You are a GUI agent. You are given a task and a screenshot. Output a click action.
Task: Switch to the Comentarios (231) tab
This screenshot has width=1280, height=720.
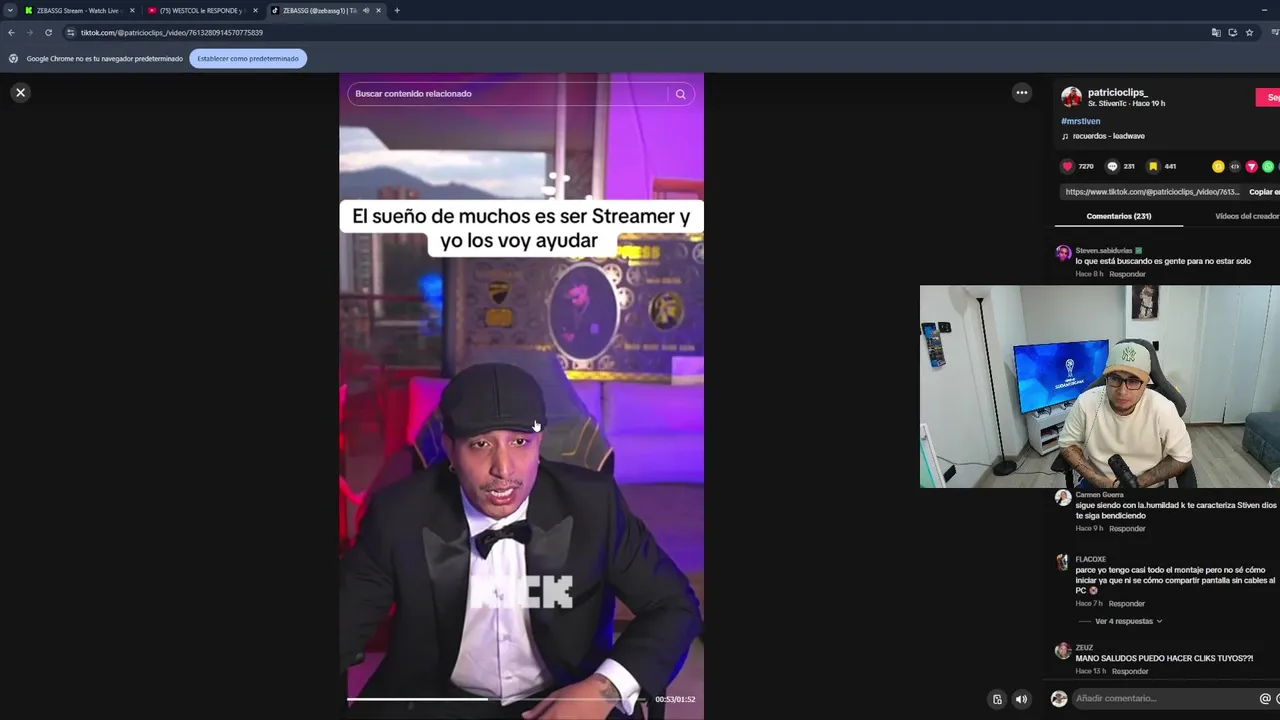coord(1118,216)
